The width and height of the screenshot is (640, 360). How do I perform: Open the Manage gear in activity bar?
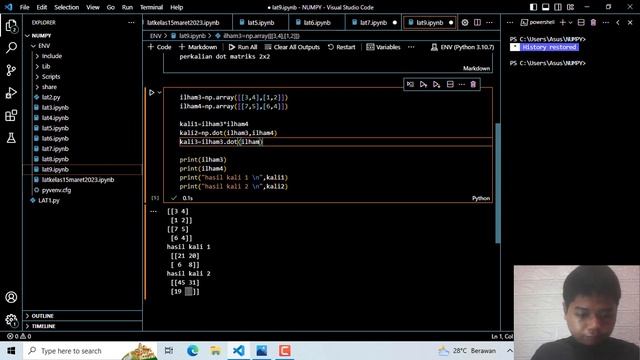click(11, 320)
